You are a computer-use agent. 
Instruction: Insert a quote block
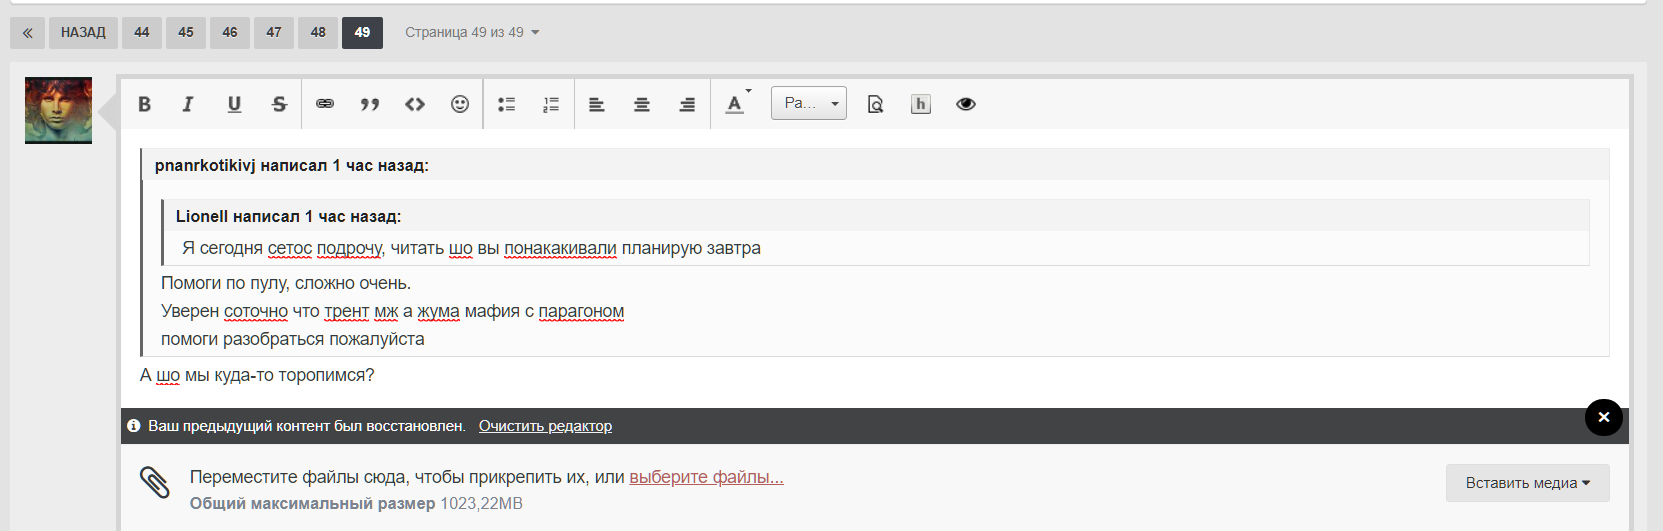pyautogui.click(x=370, y=104)
